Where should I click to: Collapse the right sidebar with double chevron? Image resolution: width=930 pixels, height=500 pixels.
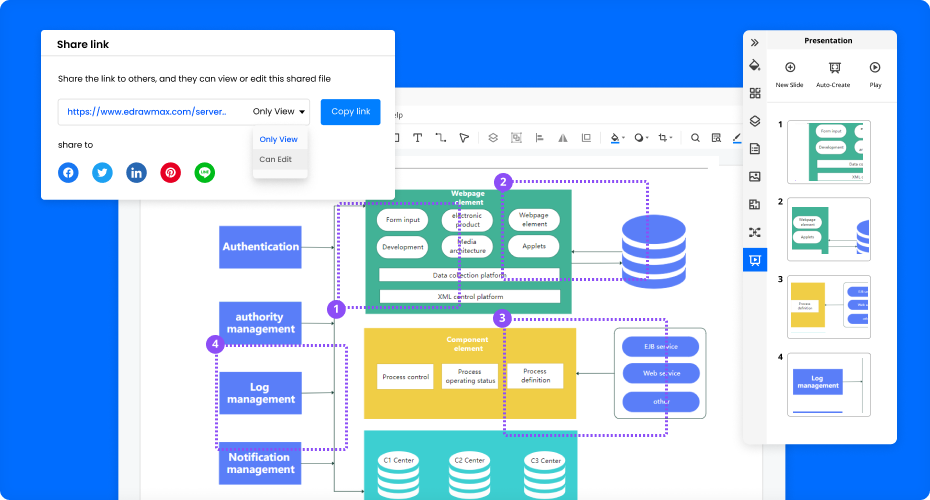tap(755, 42)
